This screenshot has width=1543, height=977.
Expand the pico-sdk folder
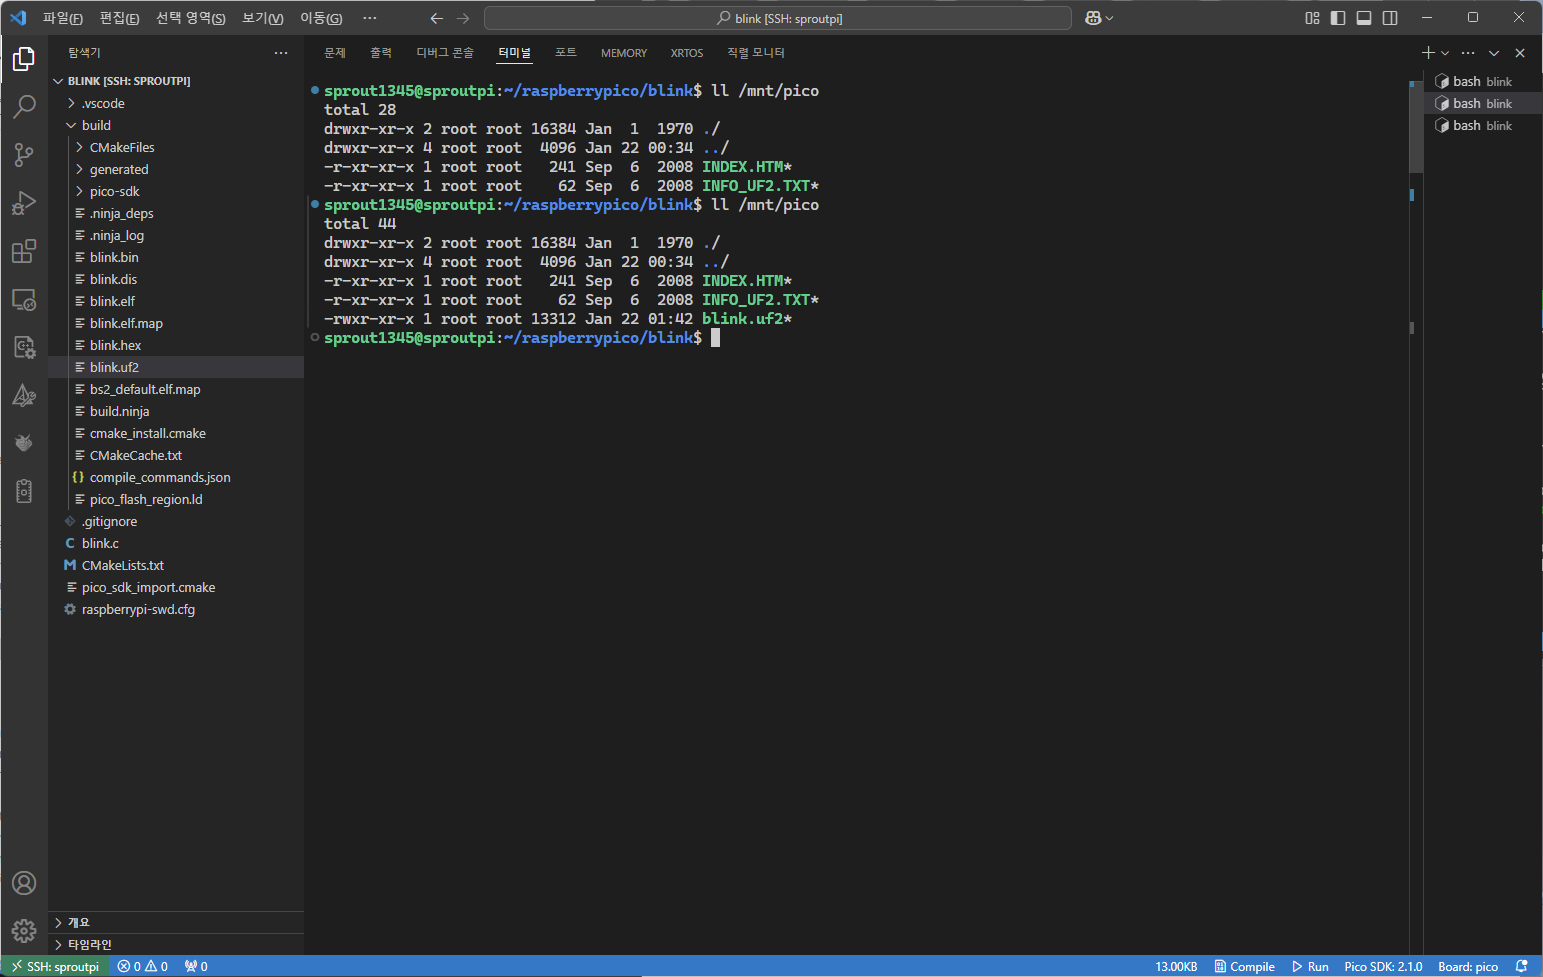point(176,191)
